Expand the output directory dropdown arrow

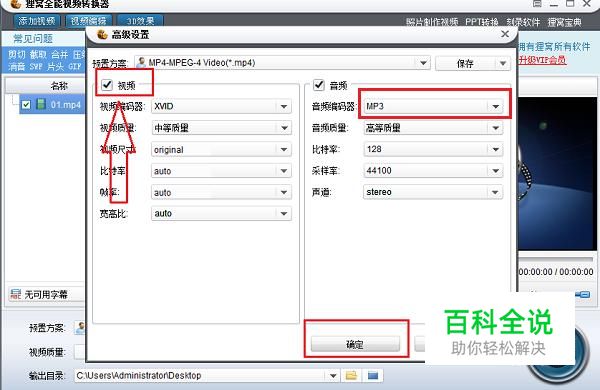click(x=333, y=376)
